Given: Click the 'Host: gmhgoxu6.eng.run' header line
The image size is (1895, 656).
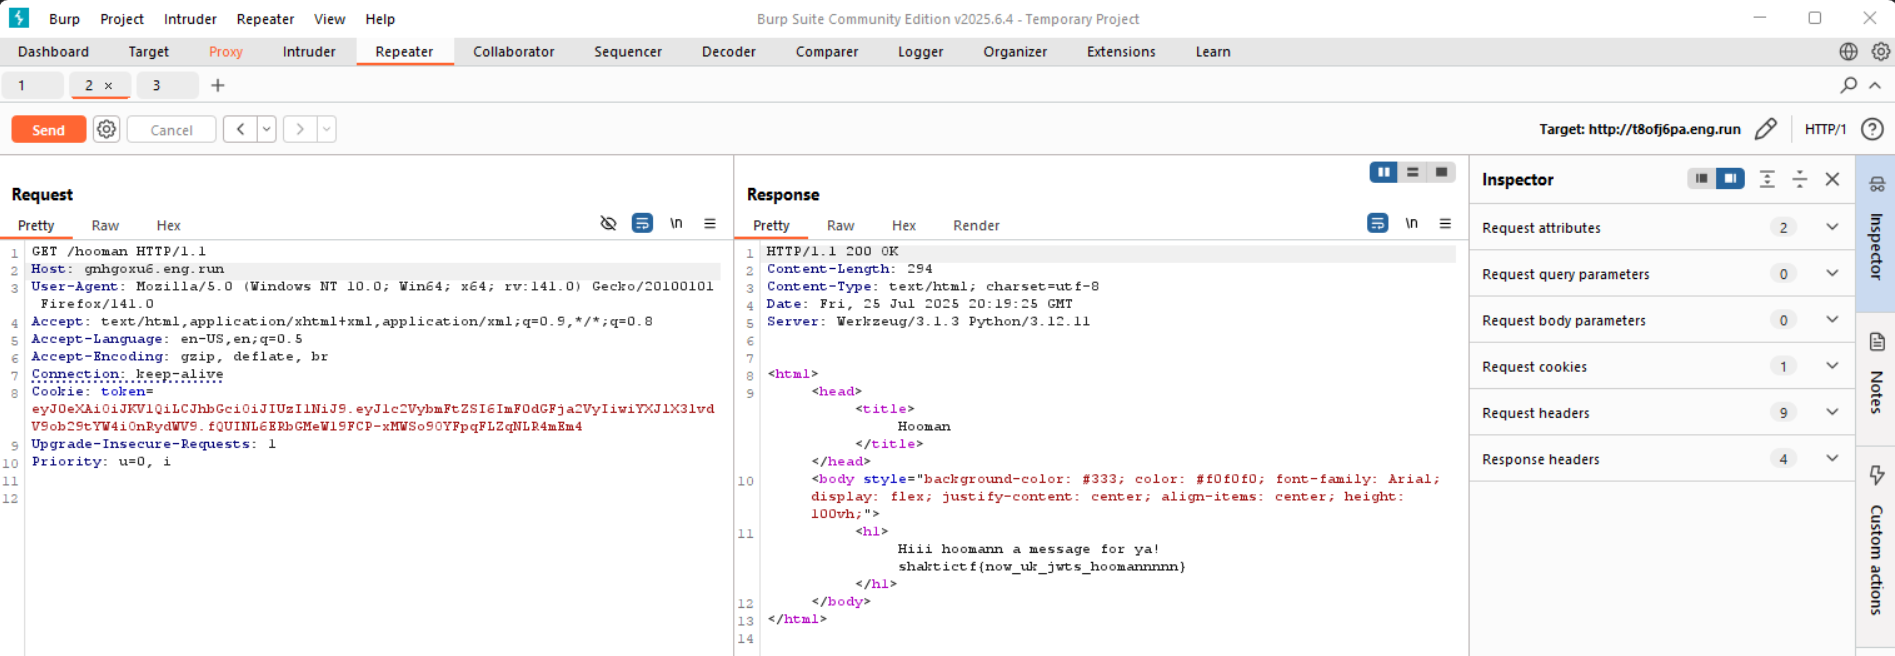Looking at the screenshot, I should pos(128,269).
